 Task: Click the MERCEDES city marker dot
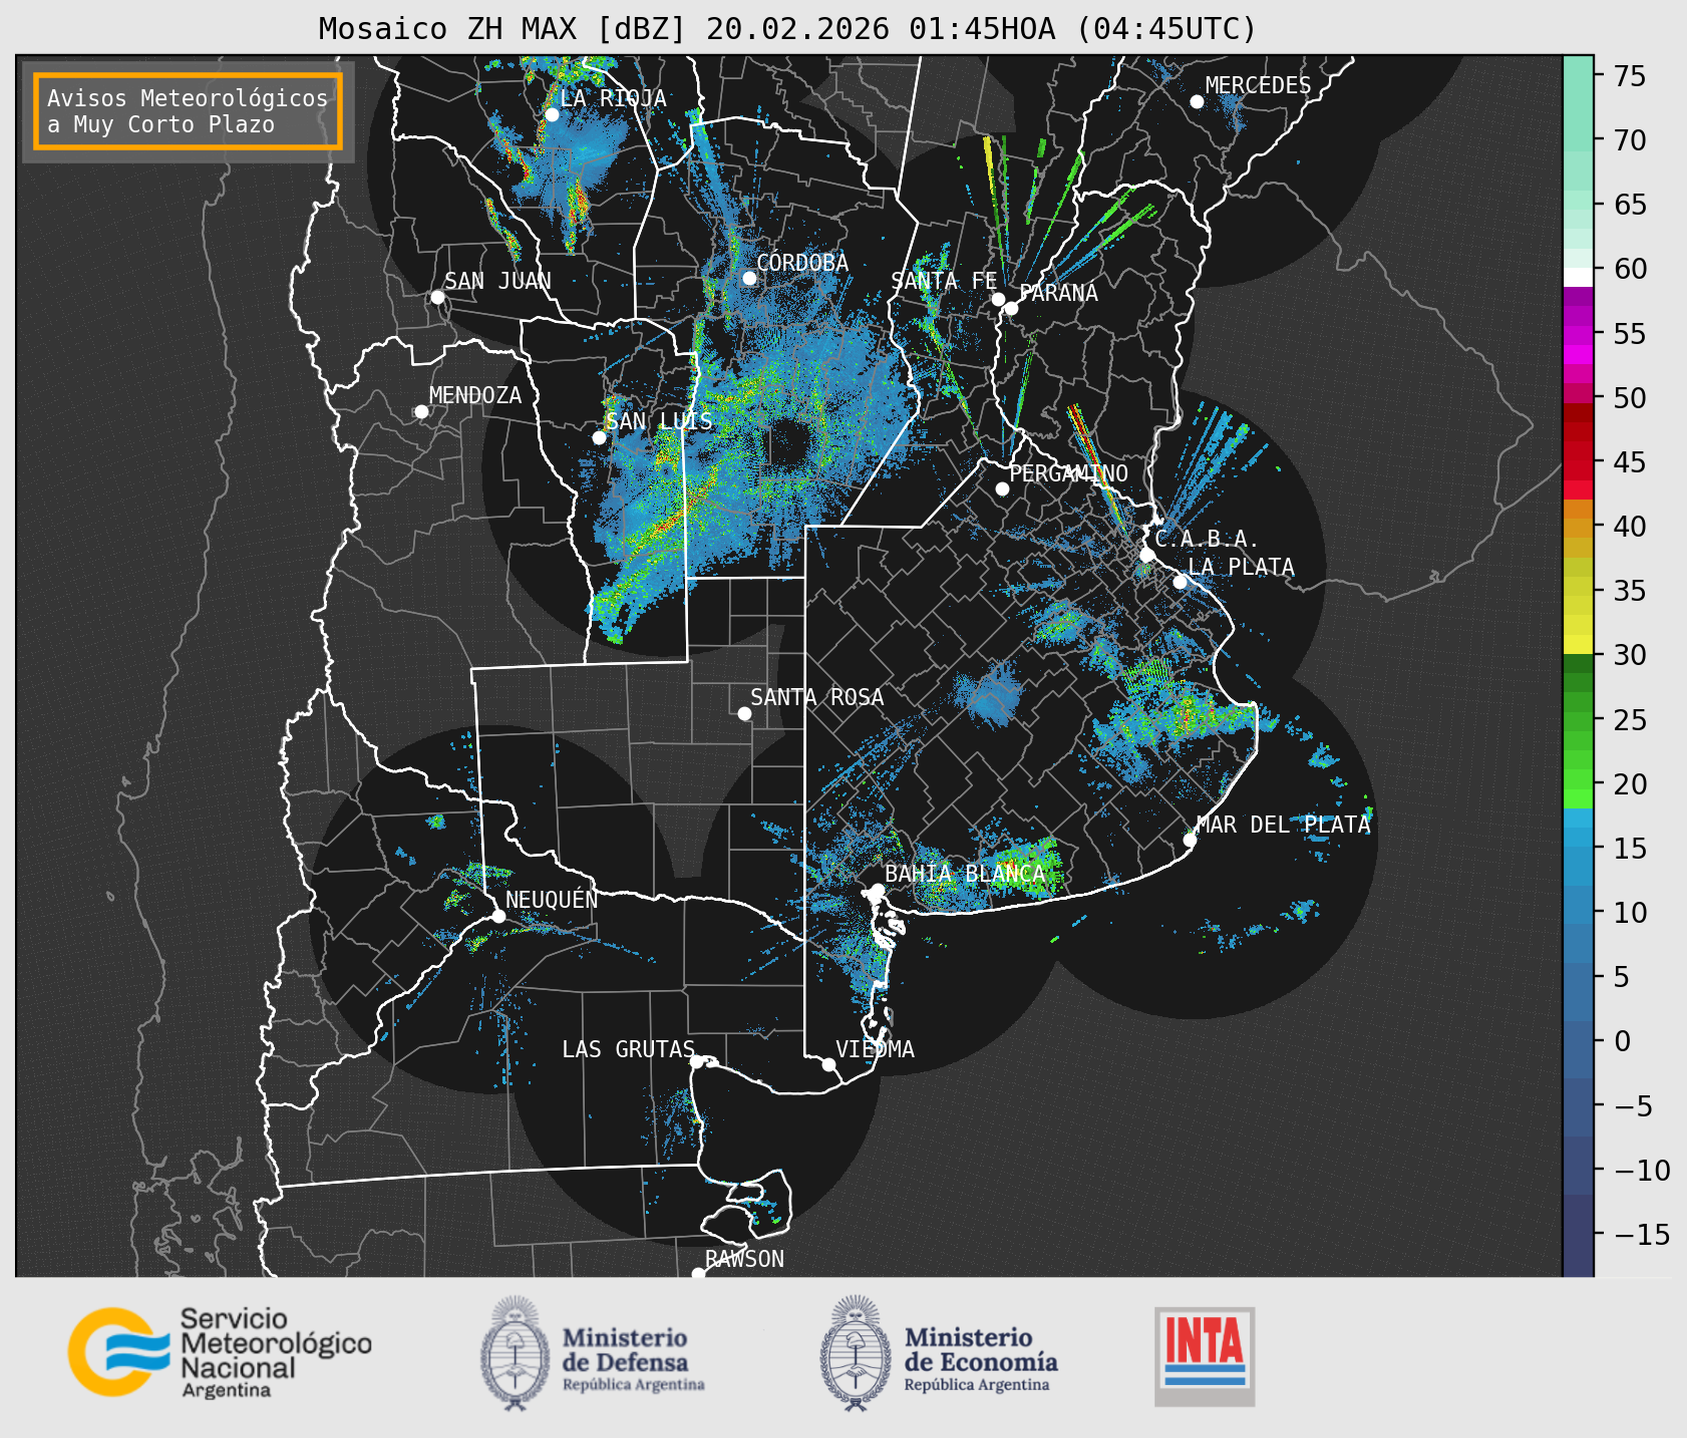tap(1197, 102)
